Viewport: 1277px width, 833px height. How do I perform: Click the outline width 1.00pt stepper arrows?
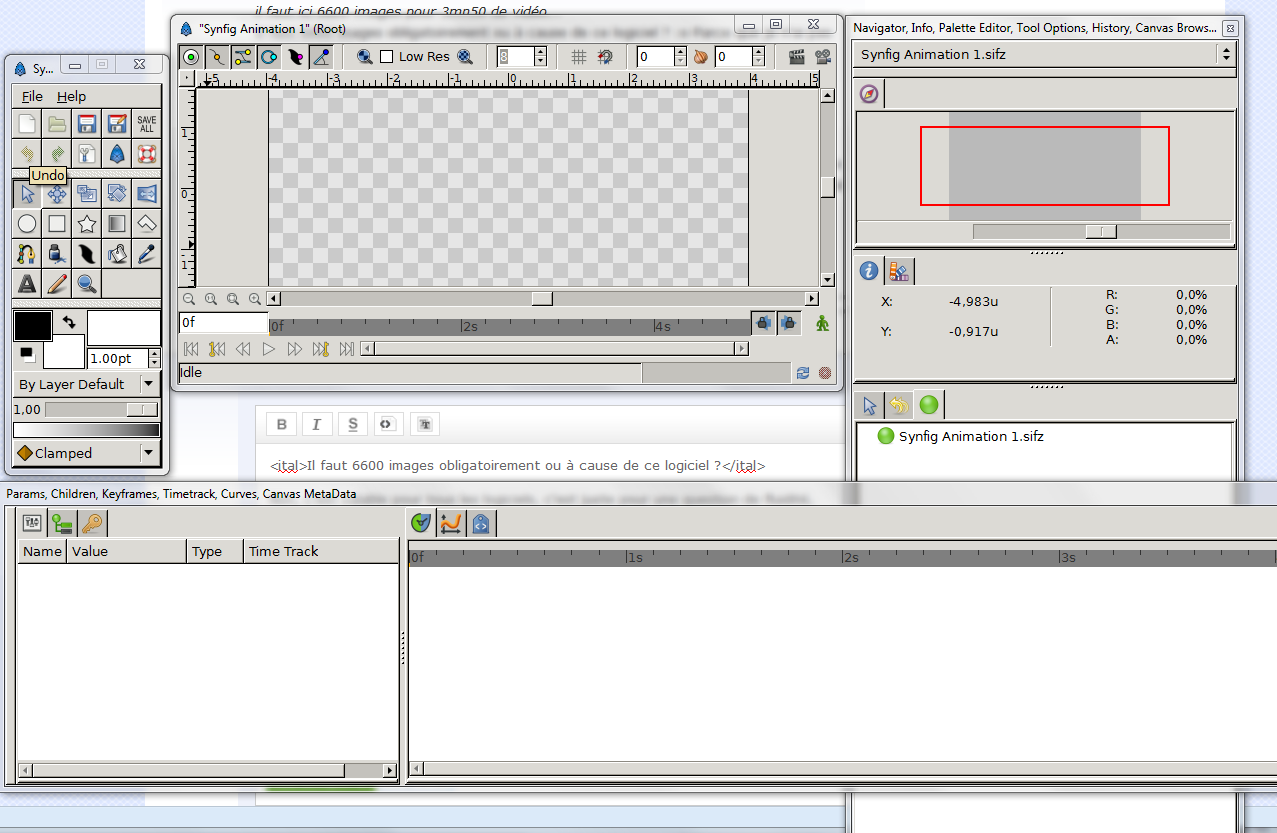click(154, 358)
